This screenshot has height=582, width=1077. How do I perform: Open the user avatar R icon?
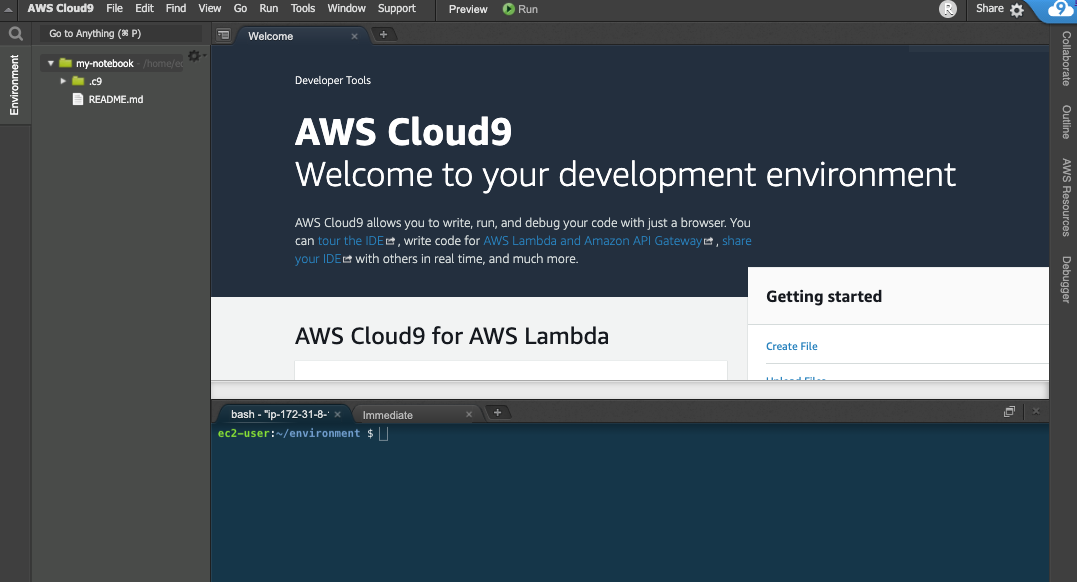[948, 9]
